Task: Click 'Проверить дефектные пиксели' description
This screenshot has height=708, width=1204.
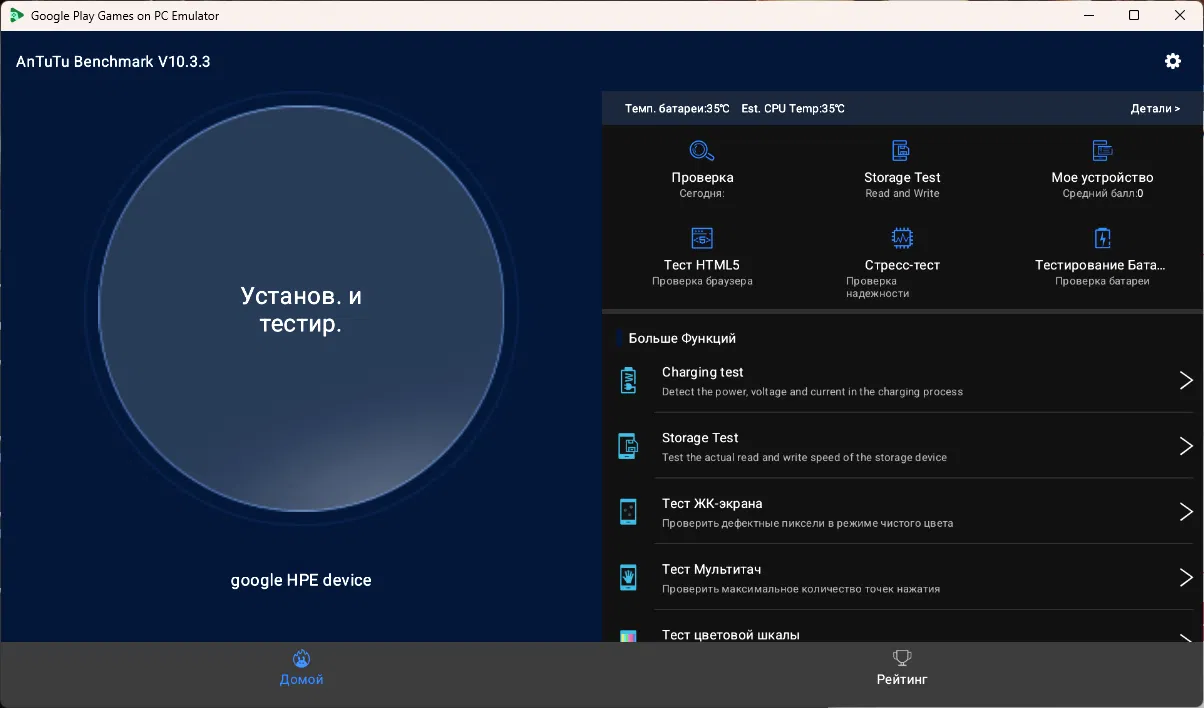Action: pyautogui.click(x=807, y=523)
